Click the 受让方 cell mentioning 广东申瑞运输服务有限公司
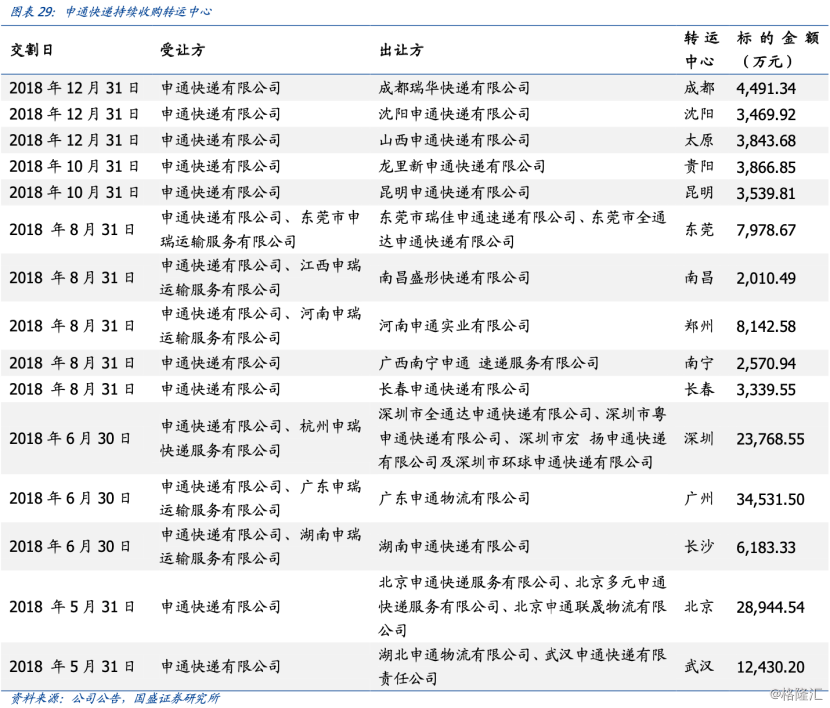Image resolution: width=830 pixels, height=708 pixels. click(x=260, y=498)
